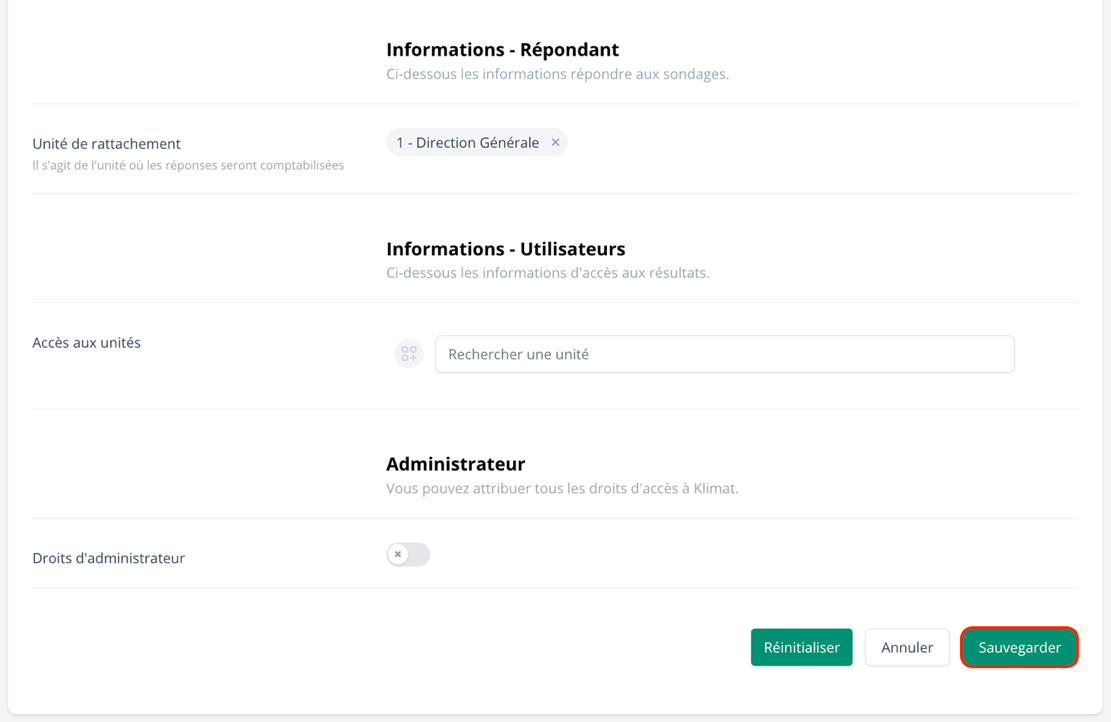Viewport: 1111px width, 722px height.
Task: Select the 1 - Direction Générale chip label
Action: pos(467,143)
